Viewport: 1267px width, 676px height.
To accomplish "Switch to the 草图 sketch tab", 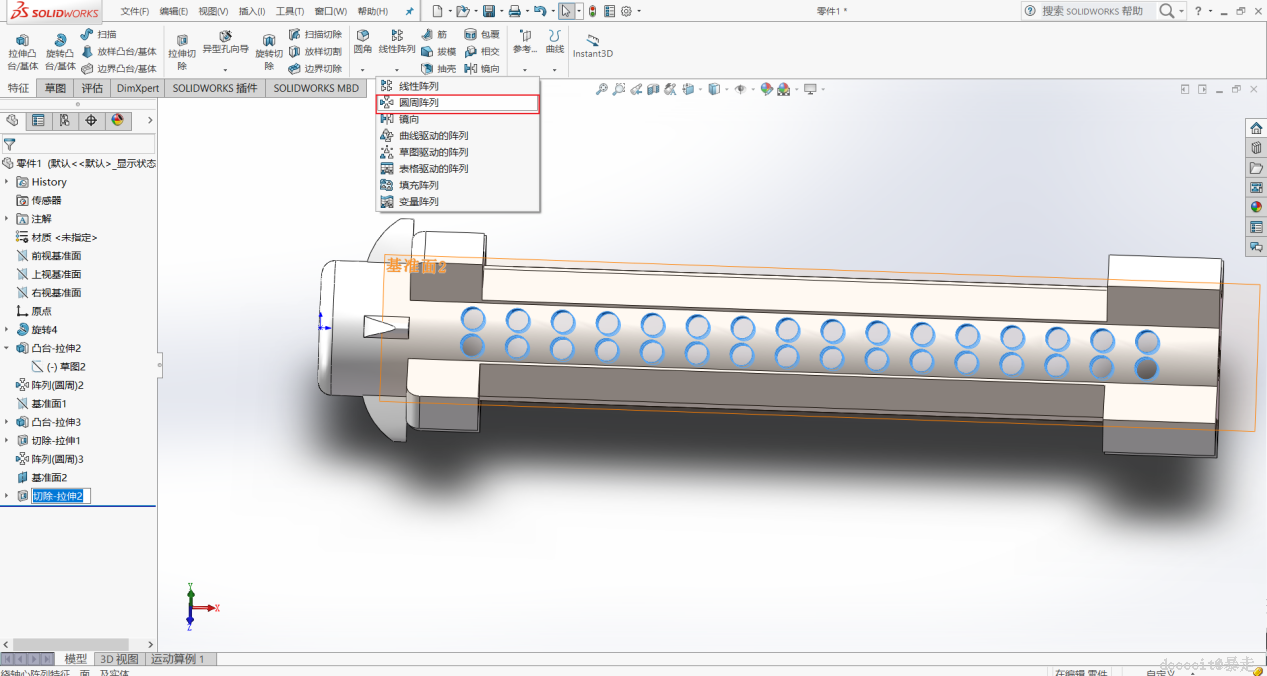I will point(55,88).
